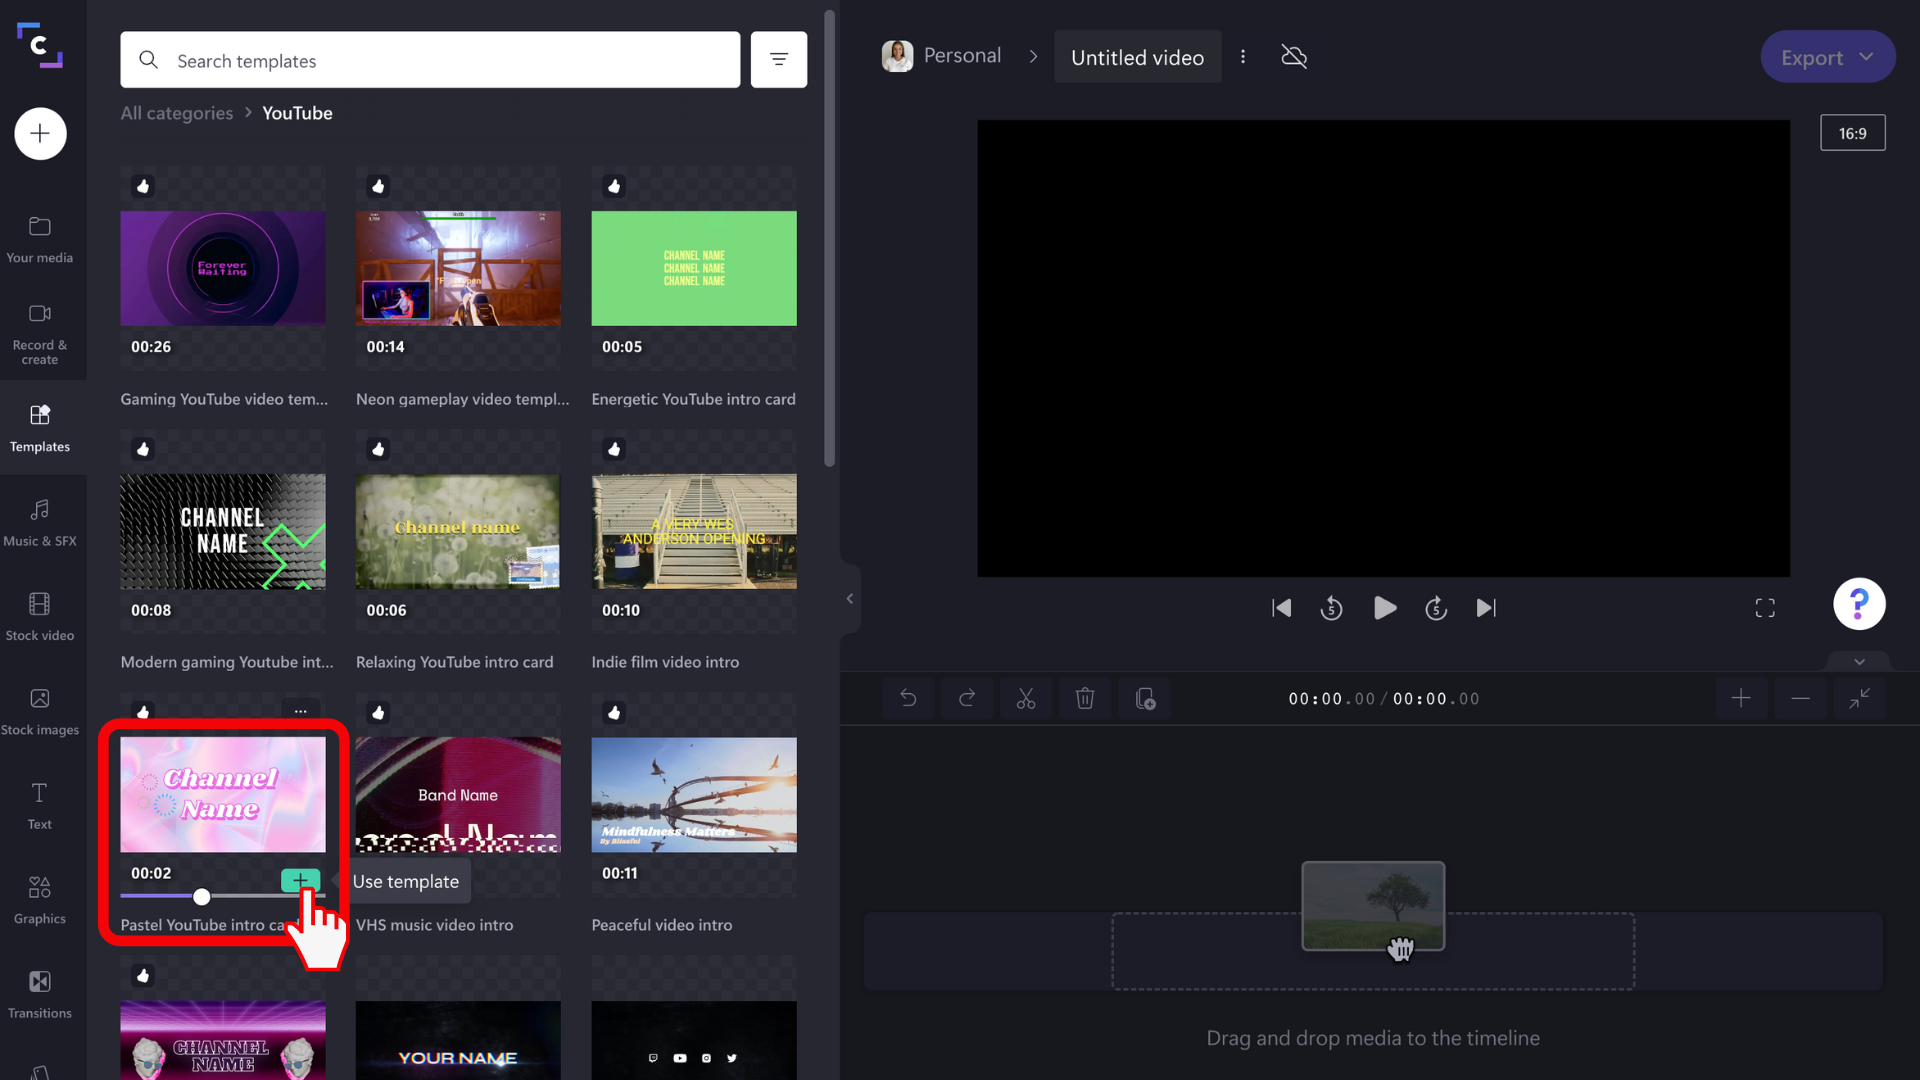
Task: Select VHS music video intro thumbnail
Action: [458, 795]
